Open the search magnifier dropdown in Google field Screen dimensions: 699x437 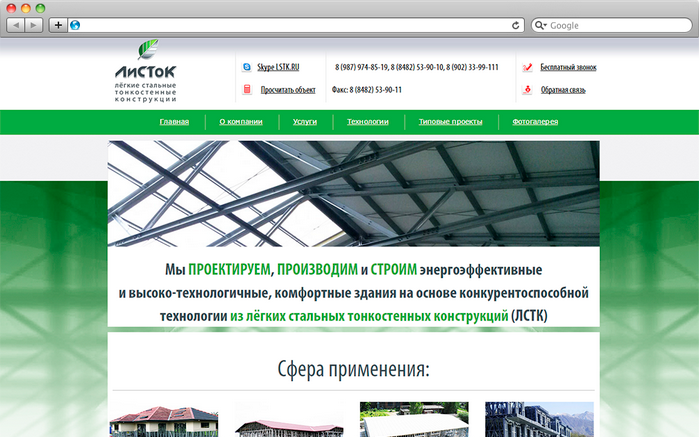click(541, 25)
